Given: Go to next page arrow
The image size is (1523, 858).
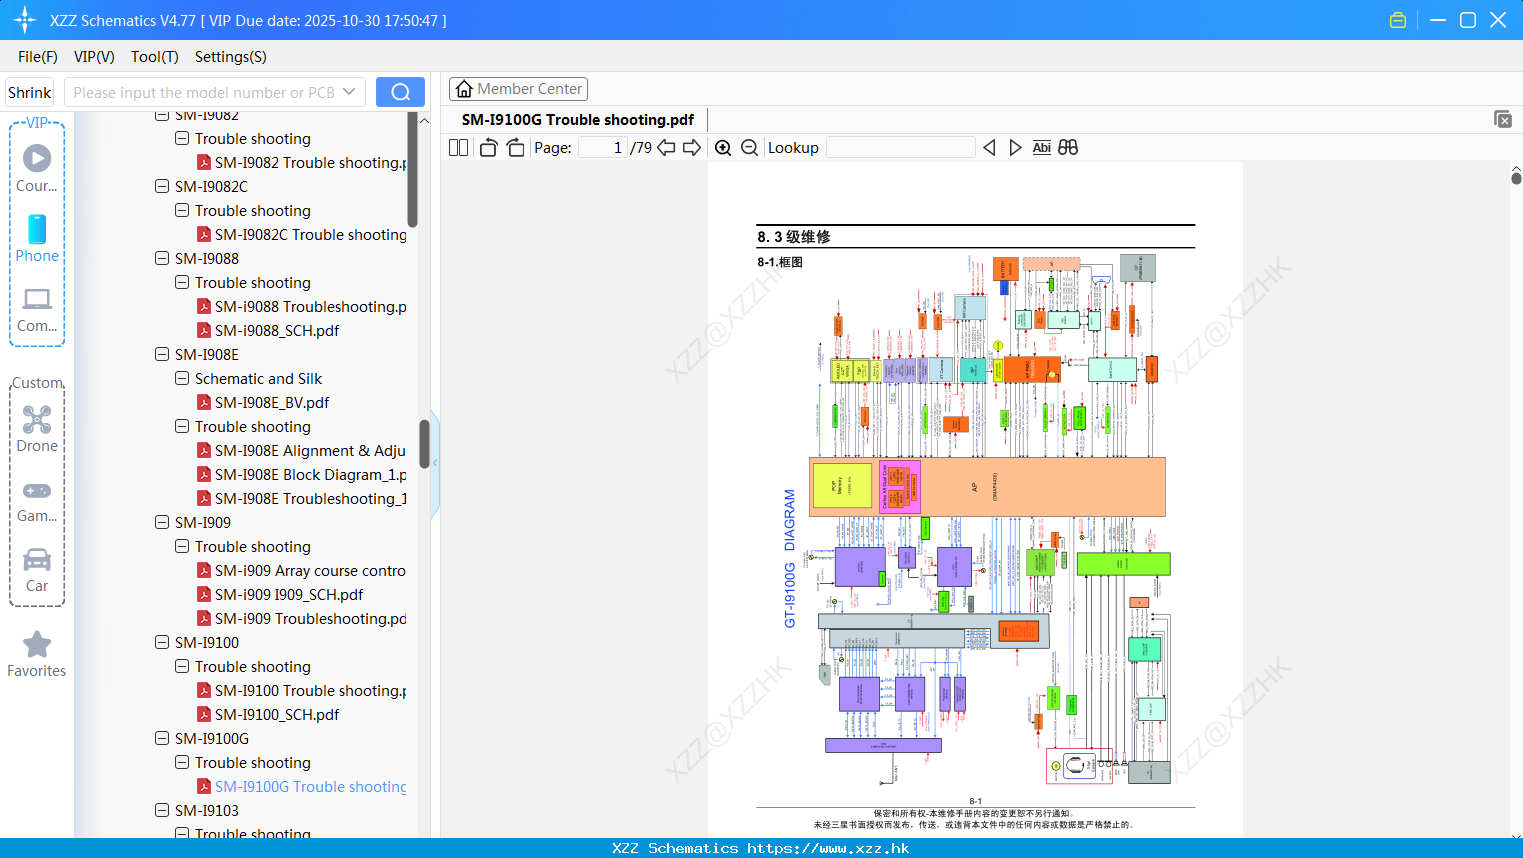Looking at the screenshot, I should (x=692, y=147).
